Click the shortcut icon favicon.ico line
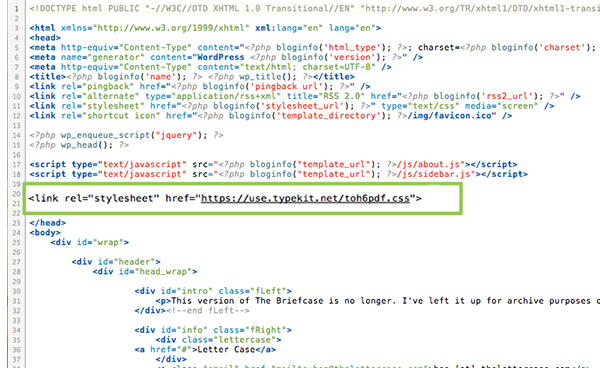The height and width of the screenshot is (368, 600). pos(271,116)
